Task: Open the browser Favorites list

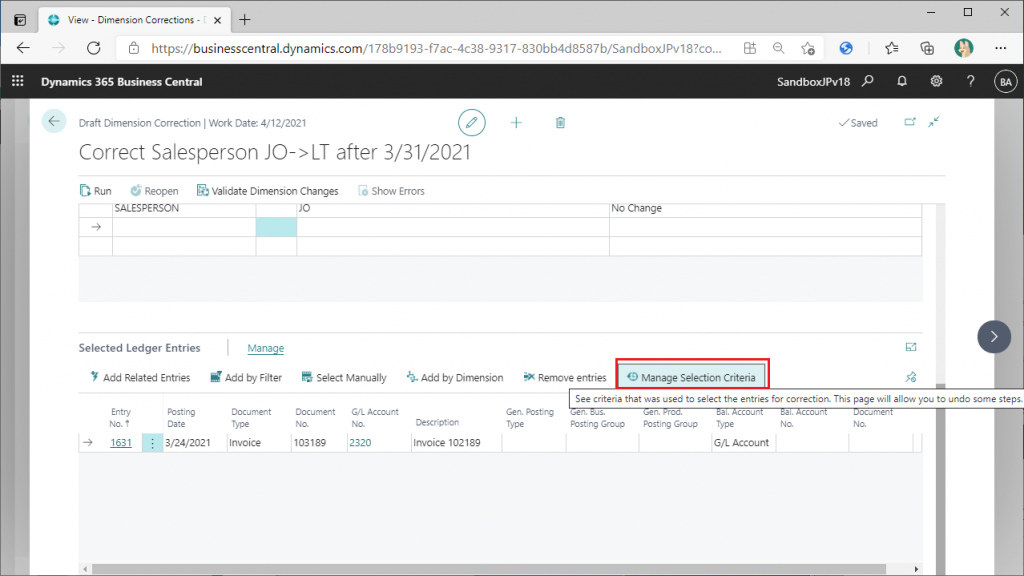Action: [x=891, y=48]
